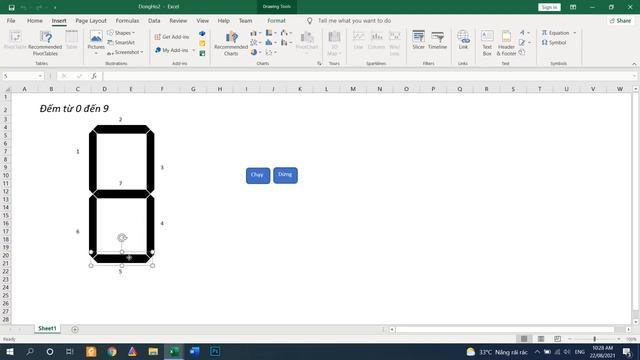Expand the Equation dropdown
Viewport: 640px width, 360px height.
[575, 33]
